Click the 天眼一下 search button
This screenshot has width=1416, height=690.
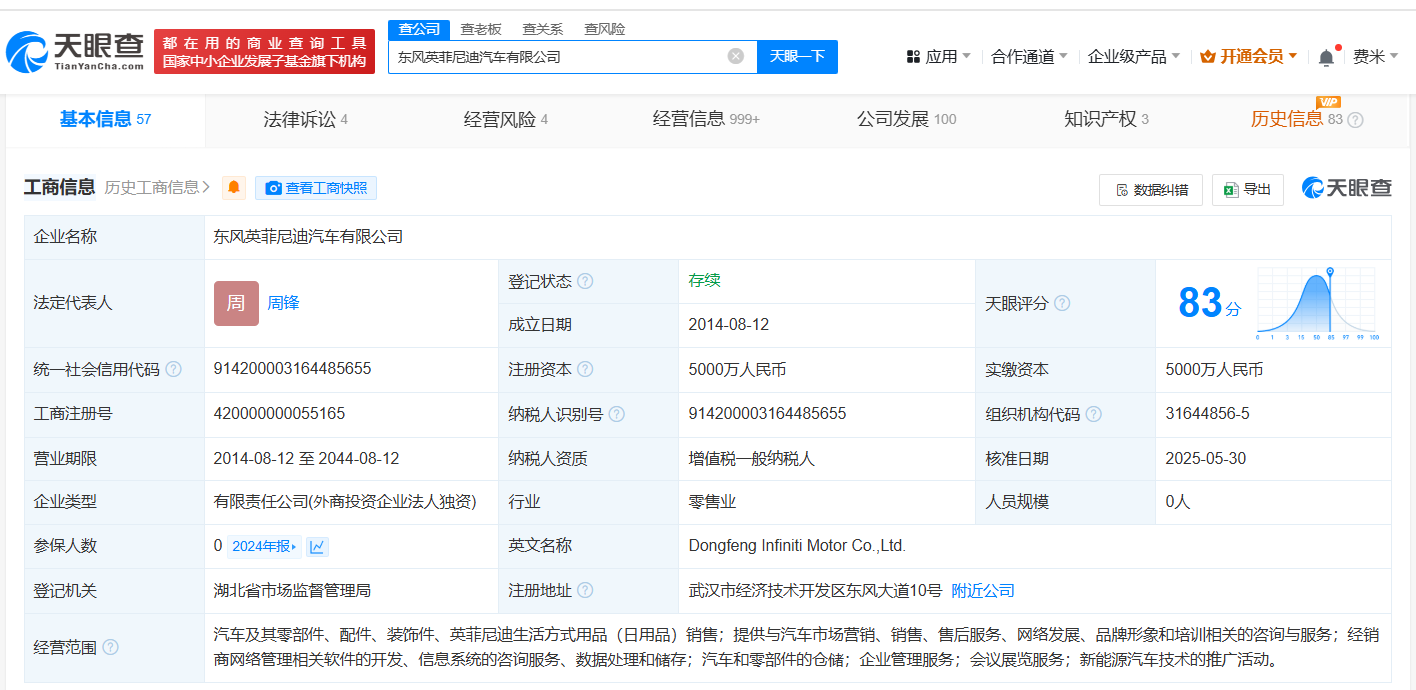(x=797, y=56)
